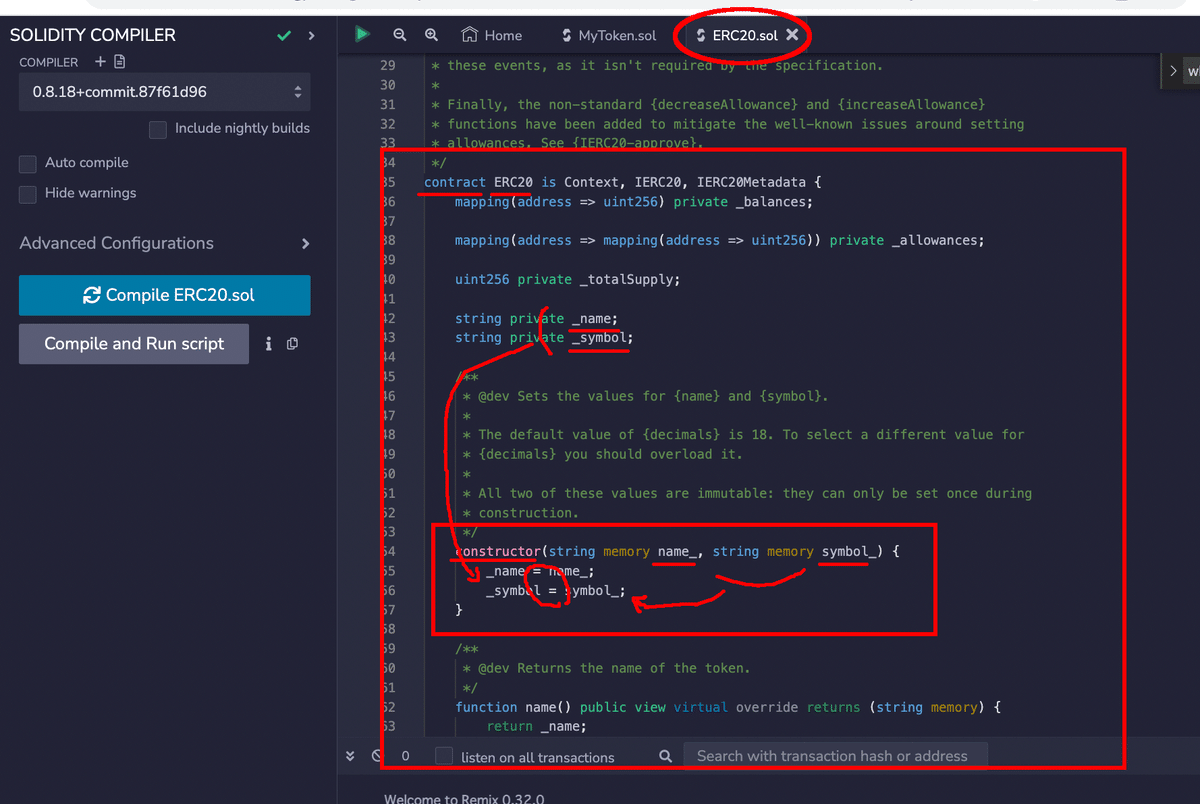Screen dimensions: 1200x804
Task: Enable Include nightly builds checkbox
Action: point(157,129)
